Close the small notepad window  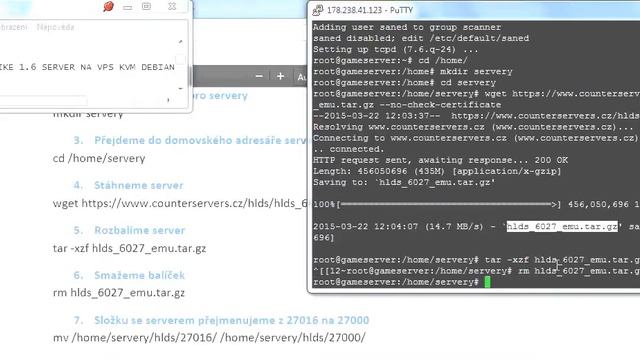click(172, 6)
